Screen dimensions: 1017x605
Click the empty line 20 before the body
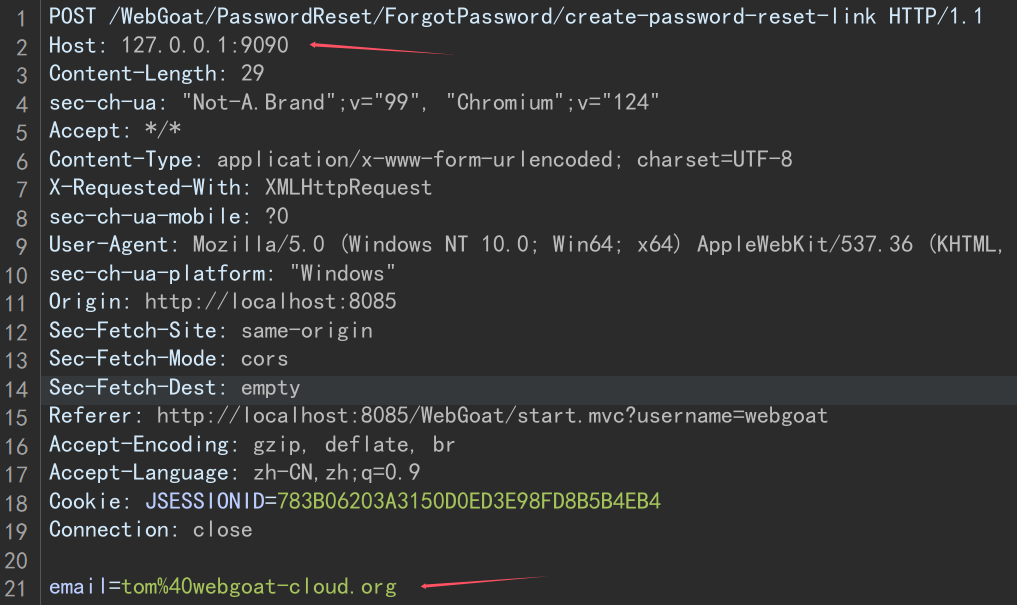point(529,559)
